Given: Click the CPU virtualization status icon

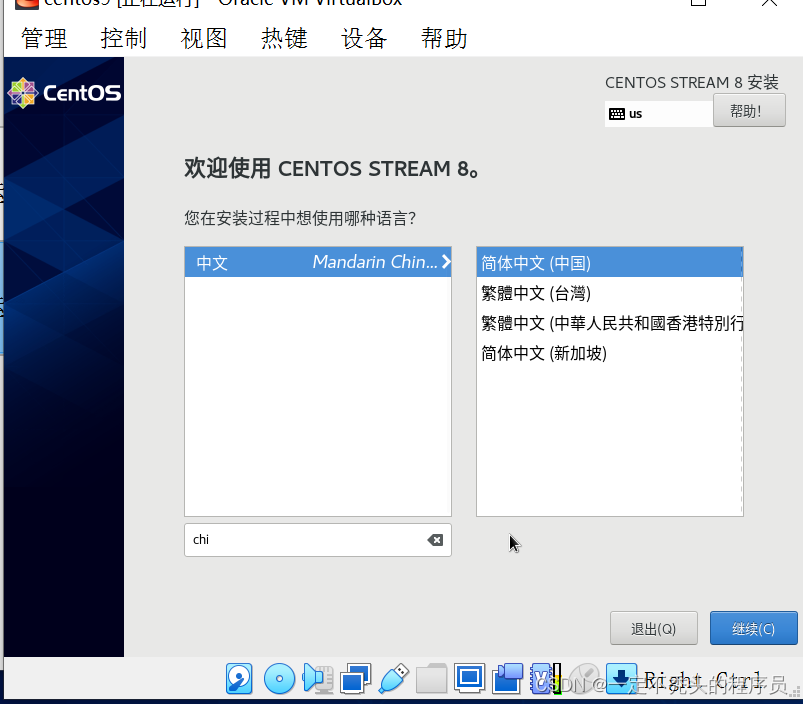Looking at the screenshot, I should [x=545, y=679].
